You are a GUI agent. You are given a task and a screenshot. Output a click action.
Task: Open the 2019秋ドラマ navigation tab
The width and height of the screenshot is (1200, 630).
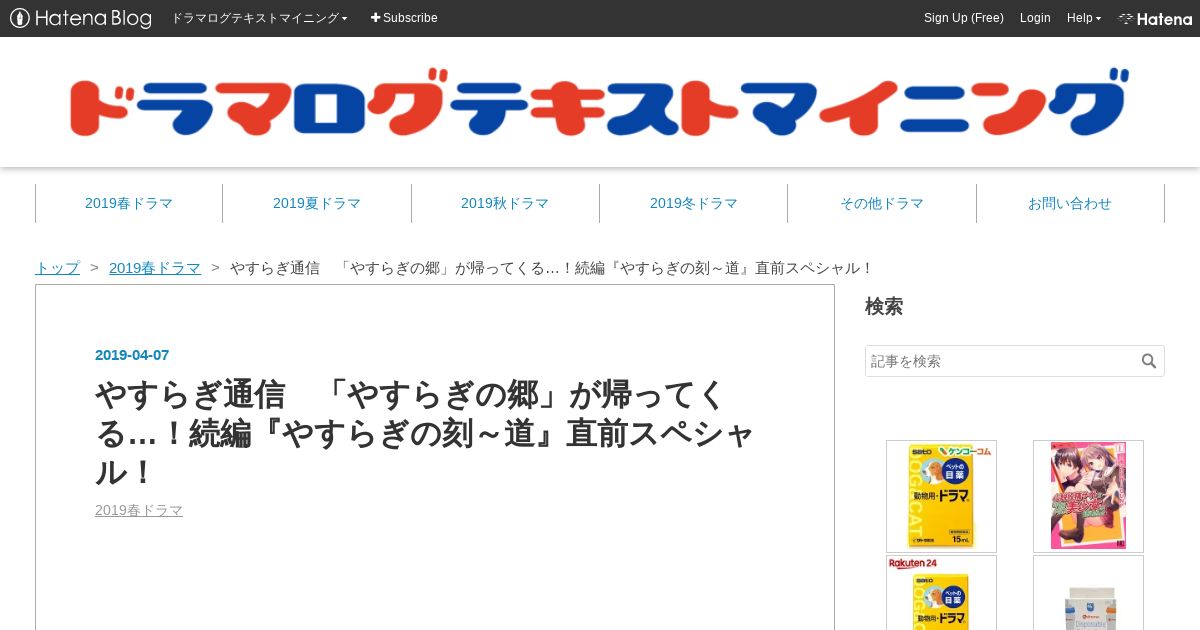[x=505, y=203]
